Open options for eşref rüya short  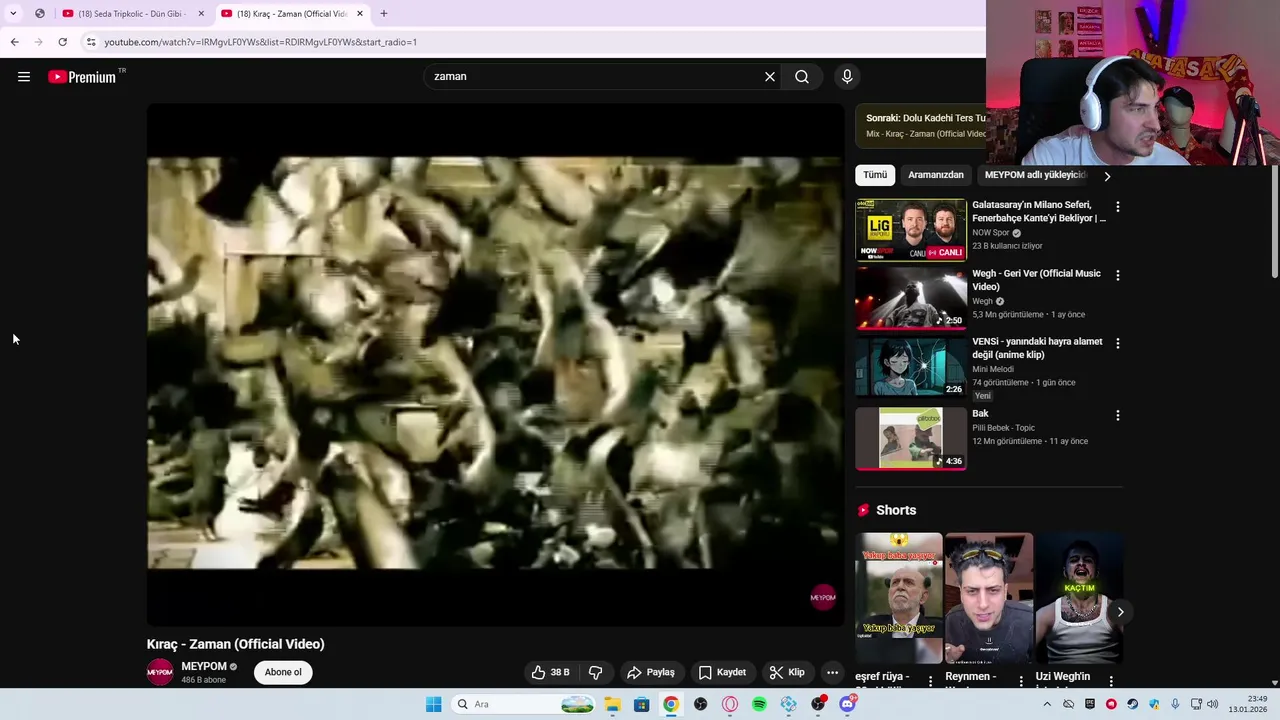[930, 681]
